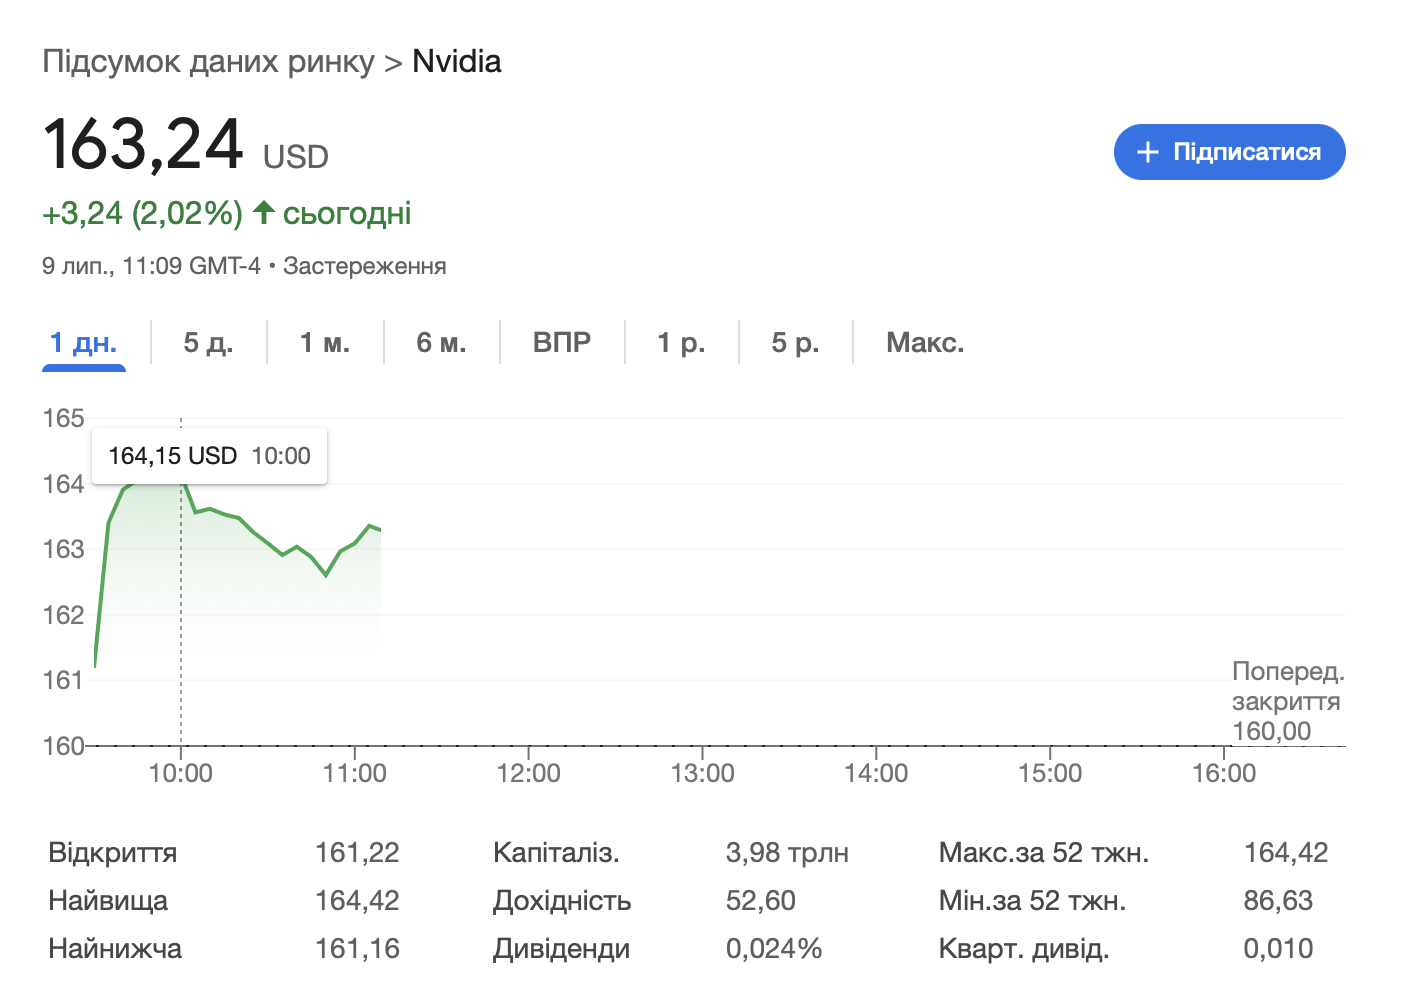1402x1004 pixels.
Task: Click the green up arrow icon
Action: (263, 212)
